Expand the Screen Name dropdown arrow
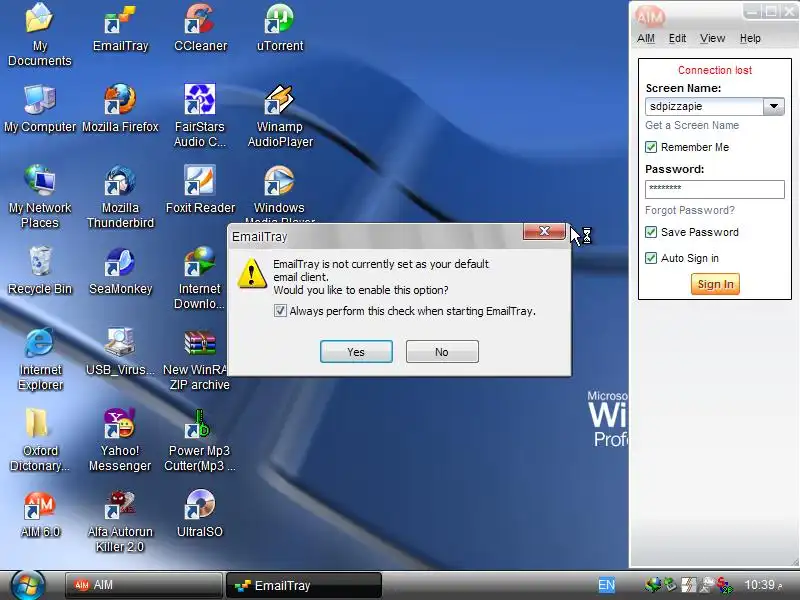The height and width of the screenshot is (600, 800). [773, 106]
